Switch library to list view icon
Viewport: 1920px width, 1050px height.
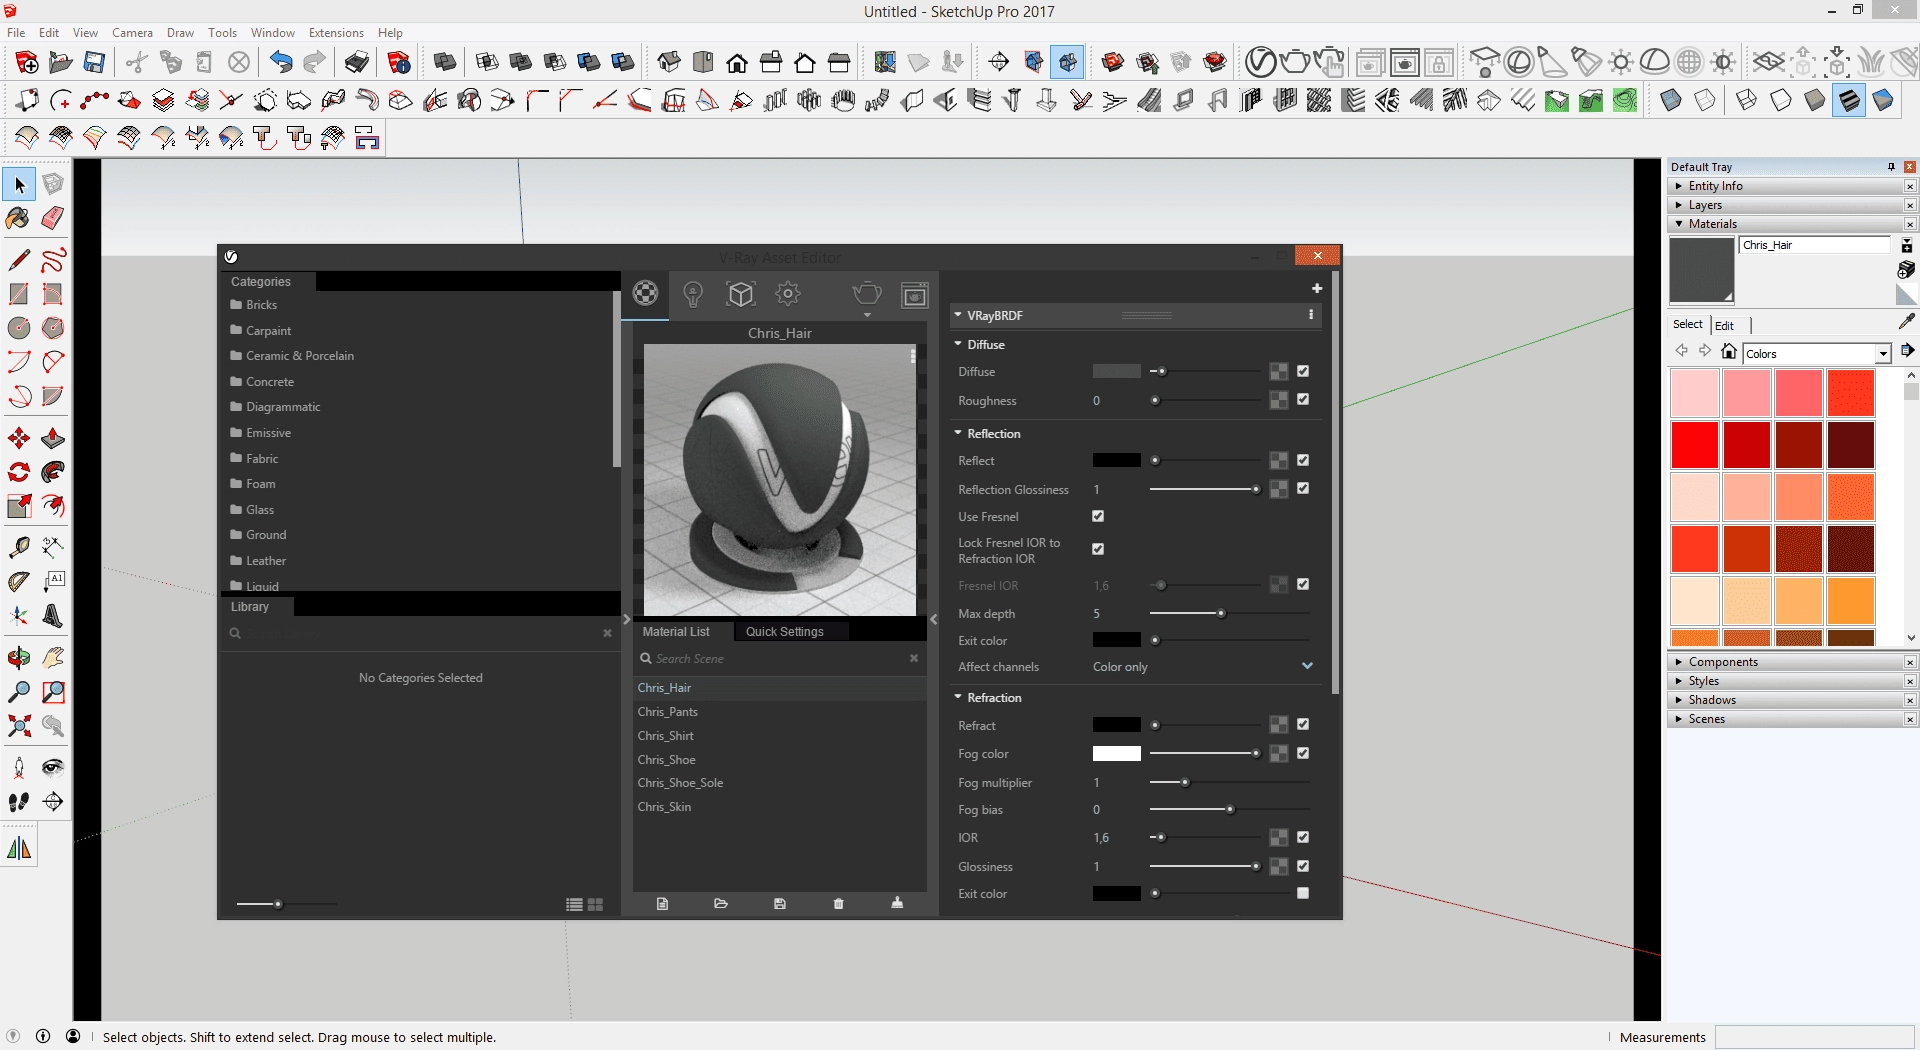[x=574, y=905]
